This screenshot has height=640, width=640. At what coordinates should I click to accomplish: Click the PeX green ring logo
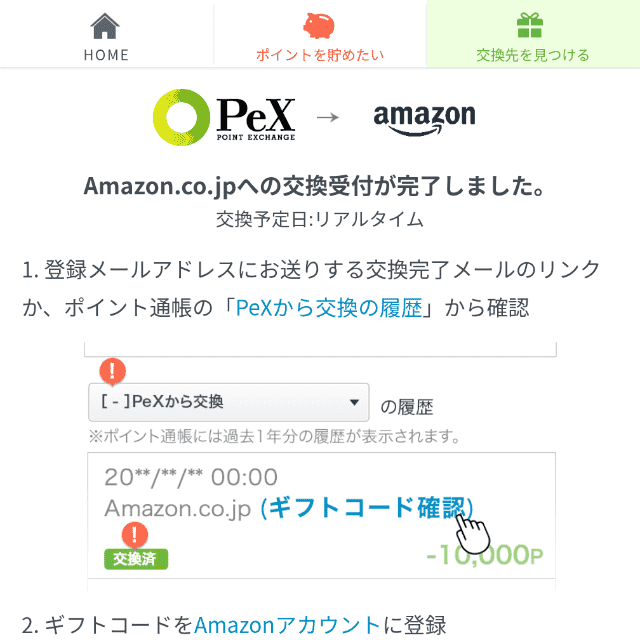[181, 118]
